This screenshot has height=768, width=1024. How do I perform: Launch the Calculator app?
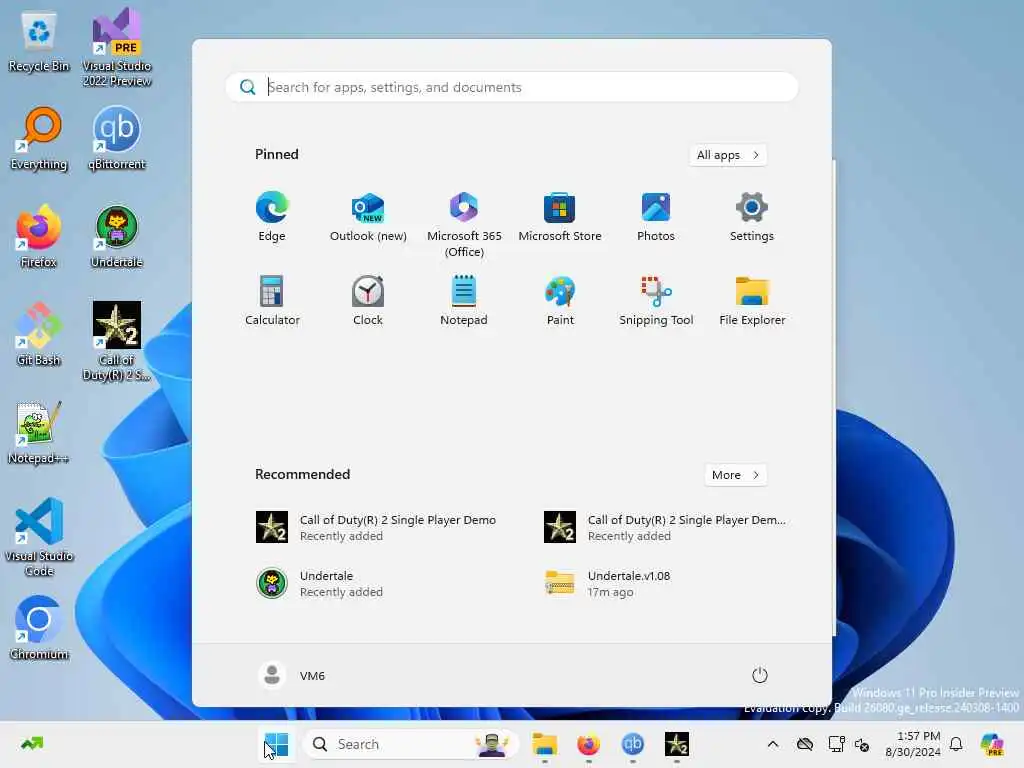[272, 300]
